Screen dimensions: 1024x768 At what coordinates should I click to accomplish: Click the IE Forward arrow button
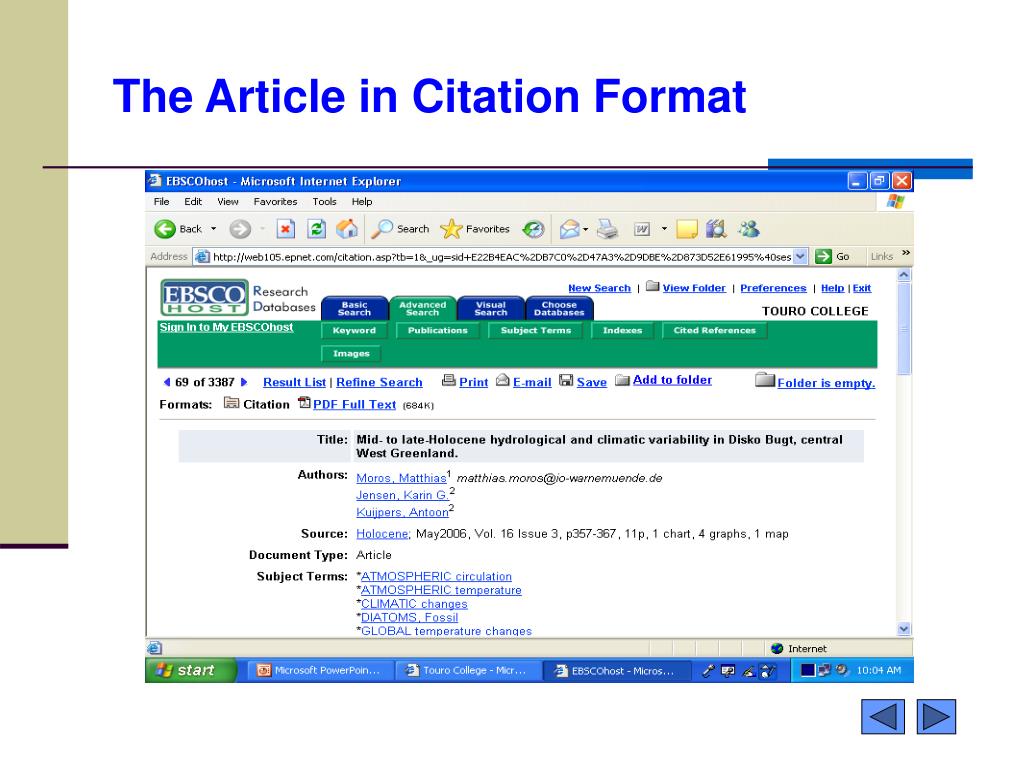tap(240, 229)
